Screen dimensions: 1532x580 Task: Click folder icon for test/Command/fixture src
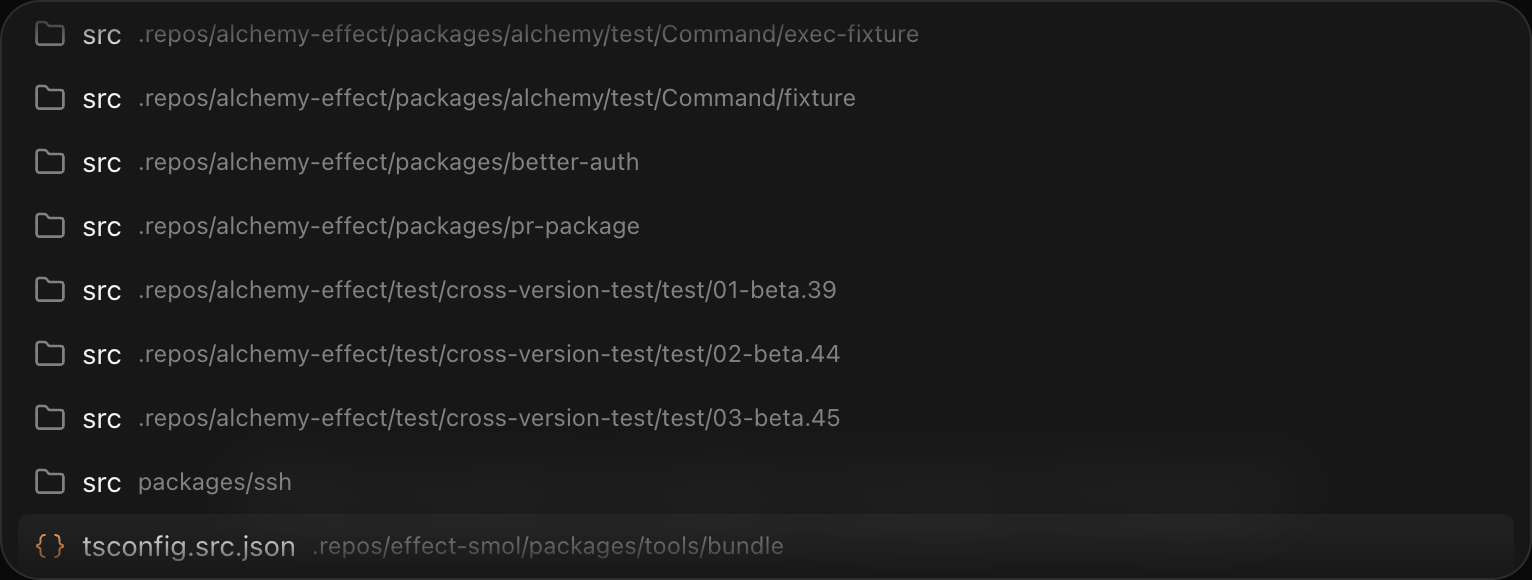point(49,98)
